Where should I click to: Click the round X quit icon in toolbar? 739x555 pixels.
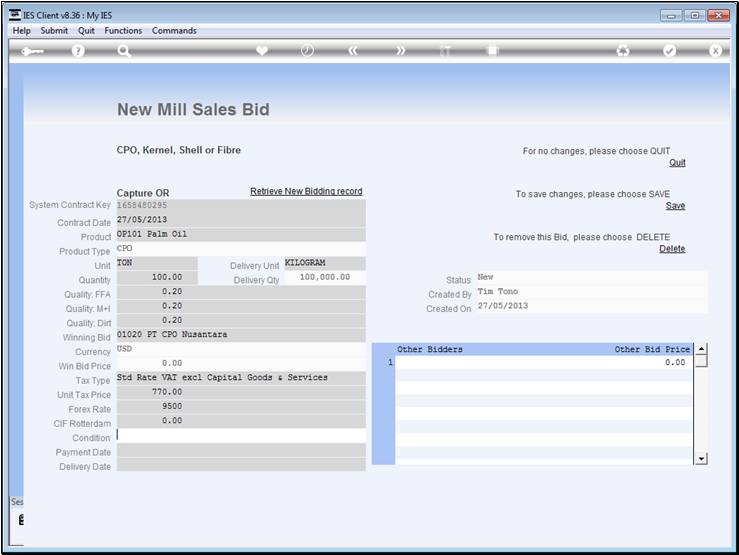point(715,50)
